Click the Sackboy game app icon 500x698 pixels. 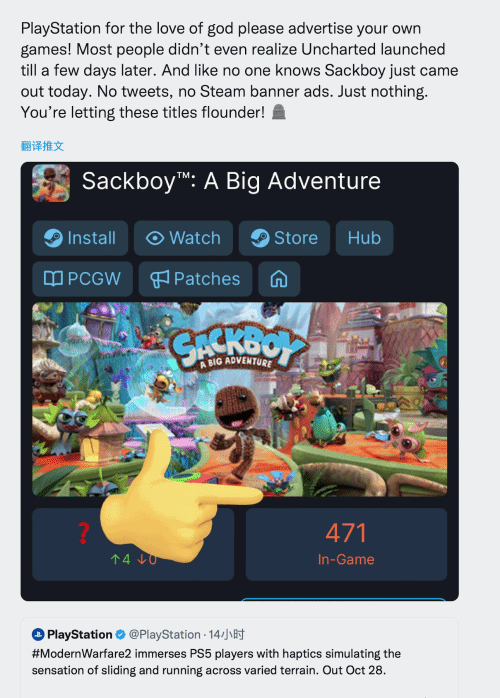click(x=51, y=183)
